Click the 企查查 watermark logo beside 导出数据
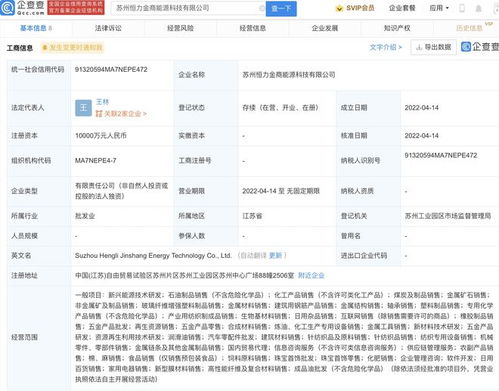This screenshot has width=499, height=391. click(x=480, y=47)
